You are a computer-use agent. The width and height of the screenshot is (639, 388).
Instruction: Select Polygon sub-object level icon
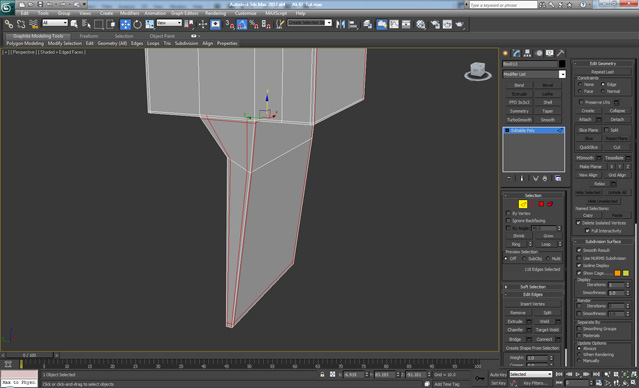(541, 204)
